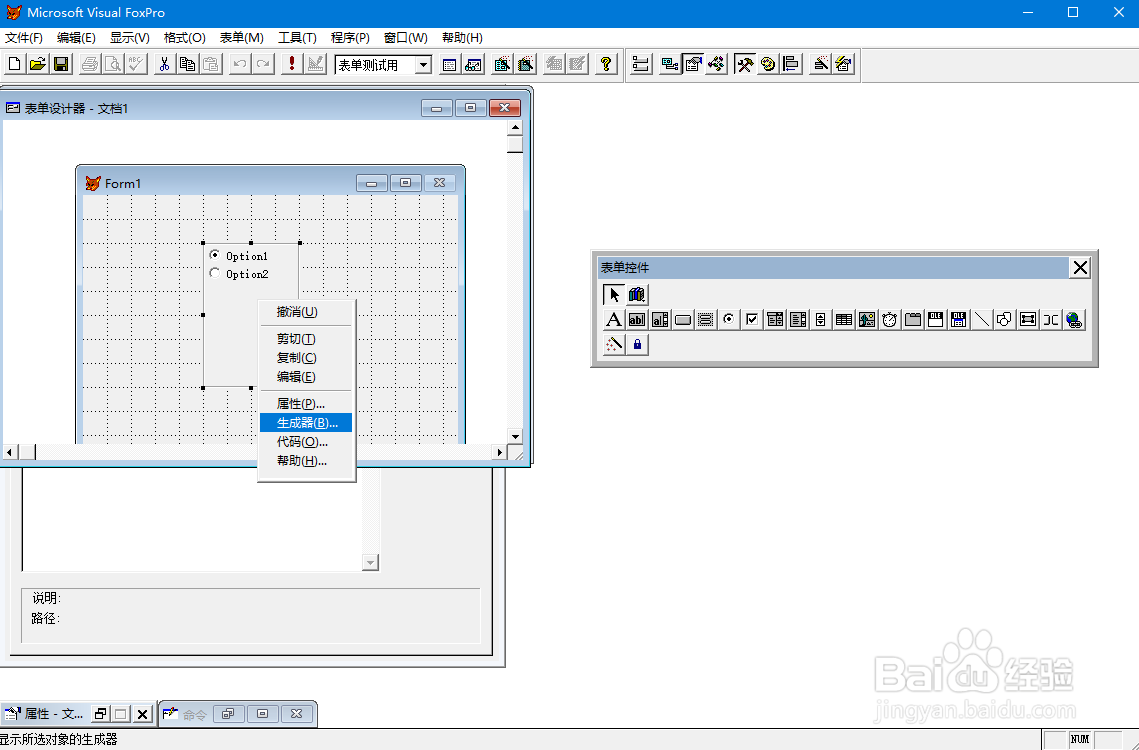The height and width of the screenshot is (750, 1139).
Task: Open the 显示(V) menu
Action: pyautogui.click(x=129, y=38)
